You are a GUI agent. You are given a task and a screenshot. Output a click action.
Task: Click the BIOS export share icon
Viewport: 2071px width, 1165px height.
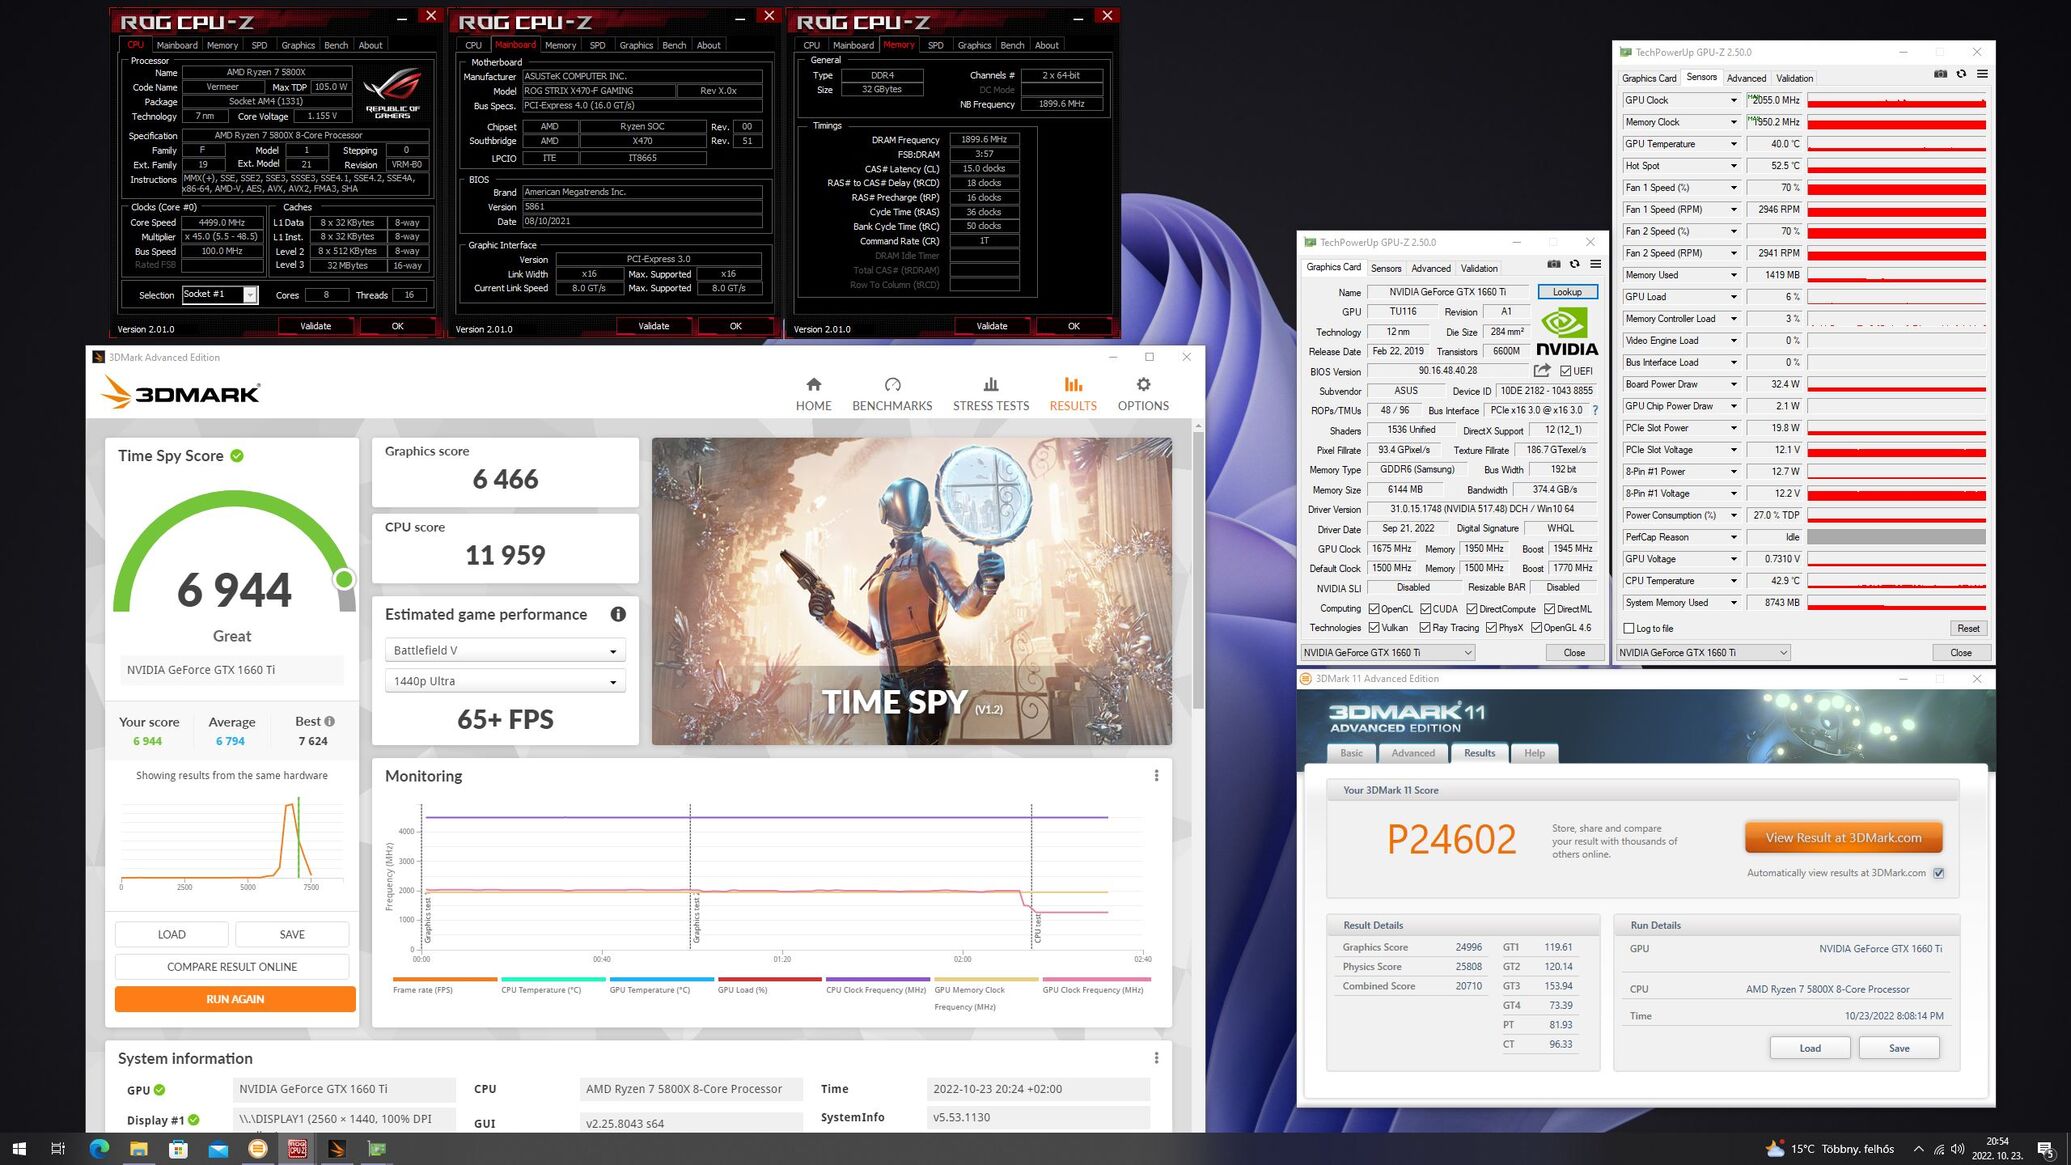(x=1542, y=370)
